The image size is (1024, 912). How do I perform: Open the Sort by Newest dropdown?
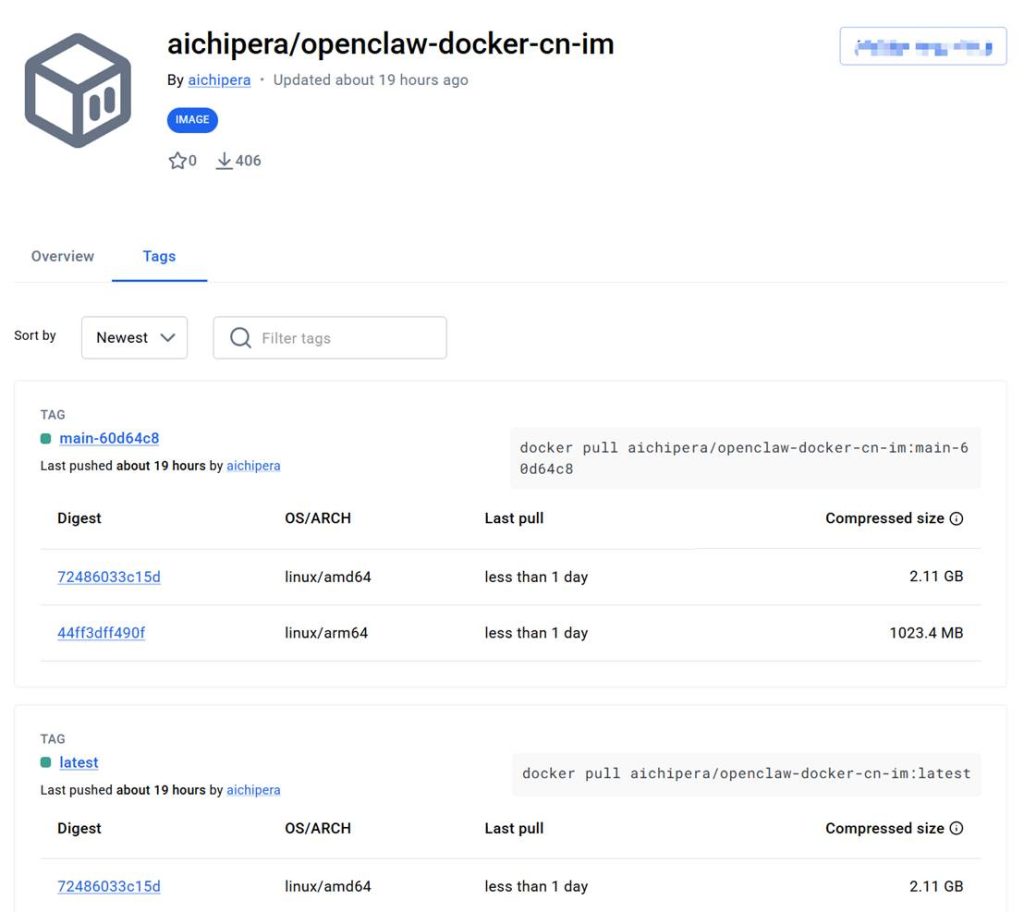point(134,338)
